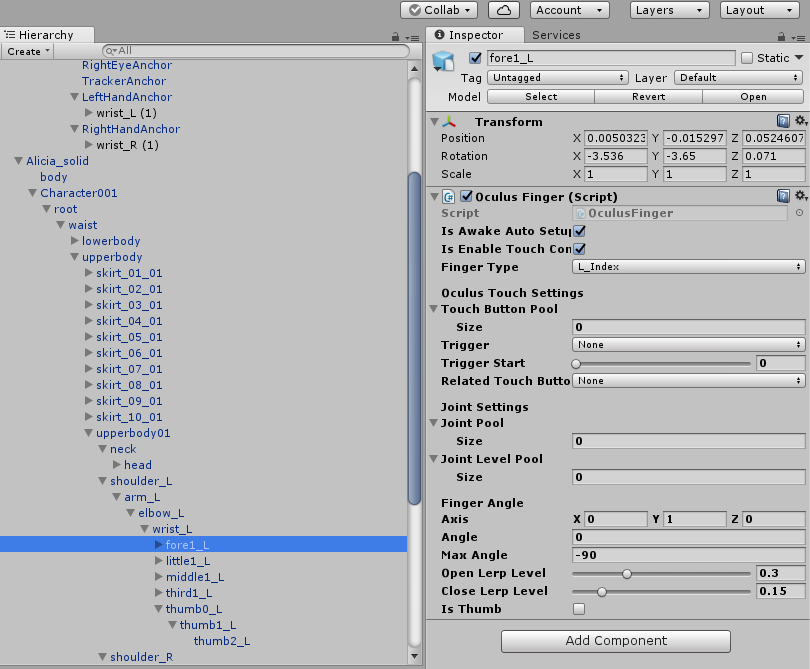Collapse the thumb0_L tree node

point(159,609)
